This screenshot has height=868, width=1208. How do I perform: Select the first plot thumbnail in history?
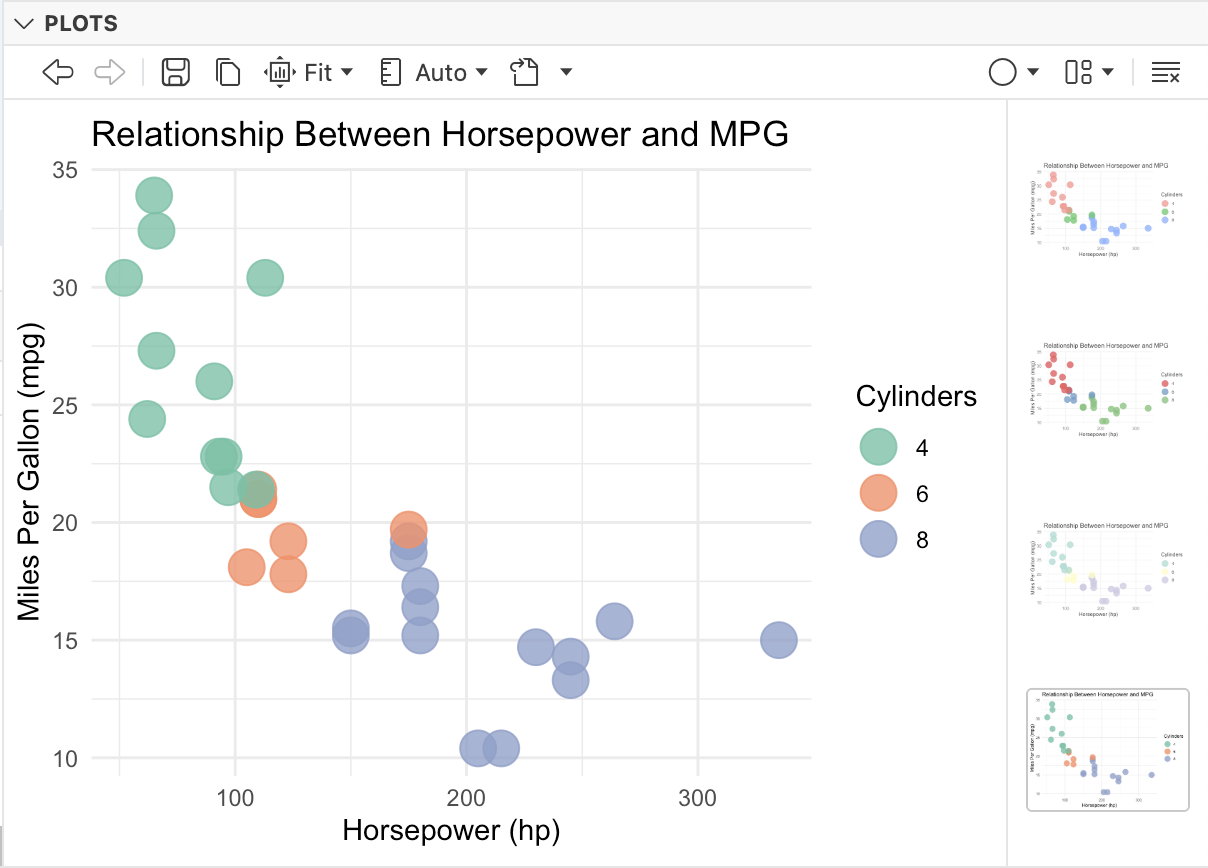(x=1106, y=212)
